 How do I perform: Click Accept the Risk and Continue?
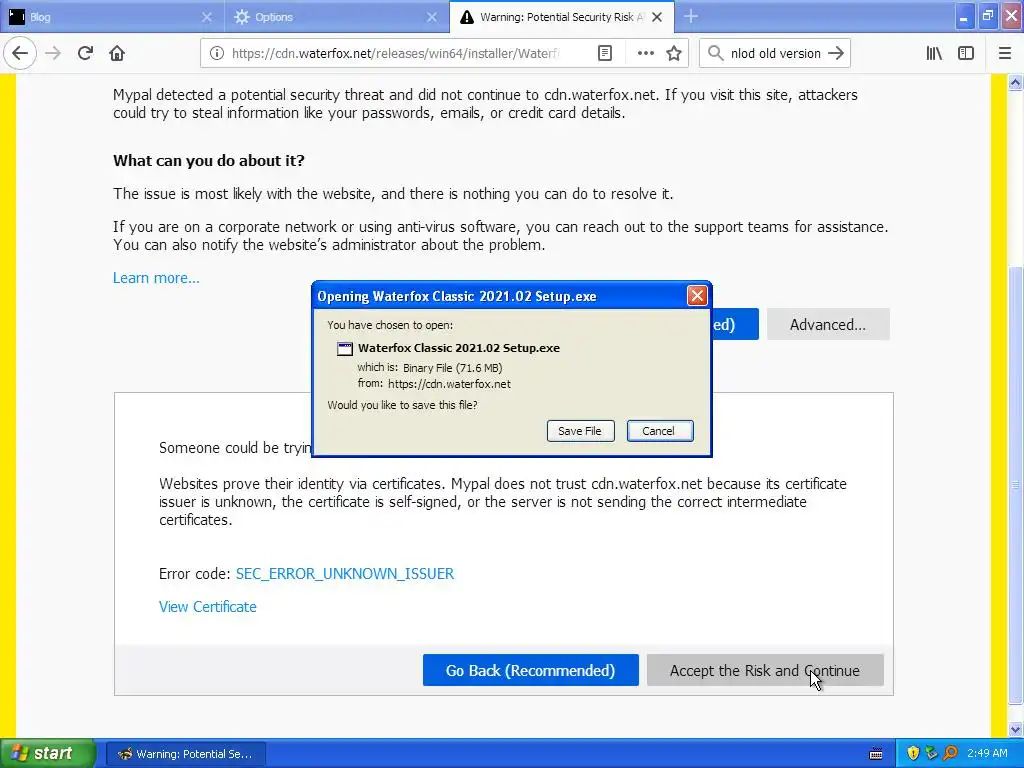(x=765, y=671)
